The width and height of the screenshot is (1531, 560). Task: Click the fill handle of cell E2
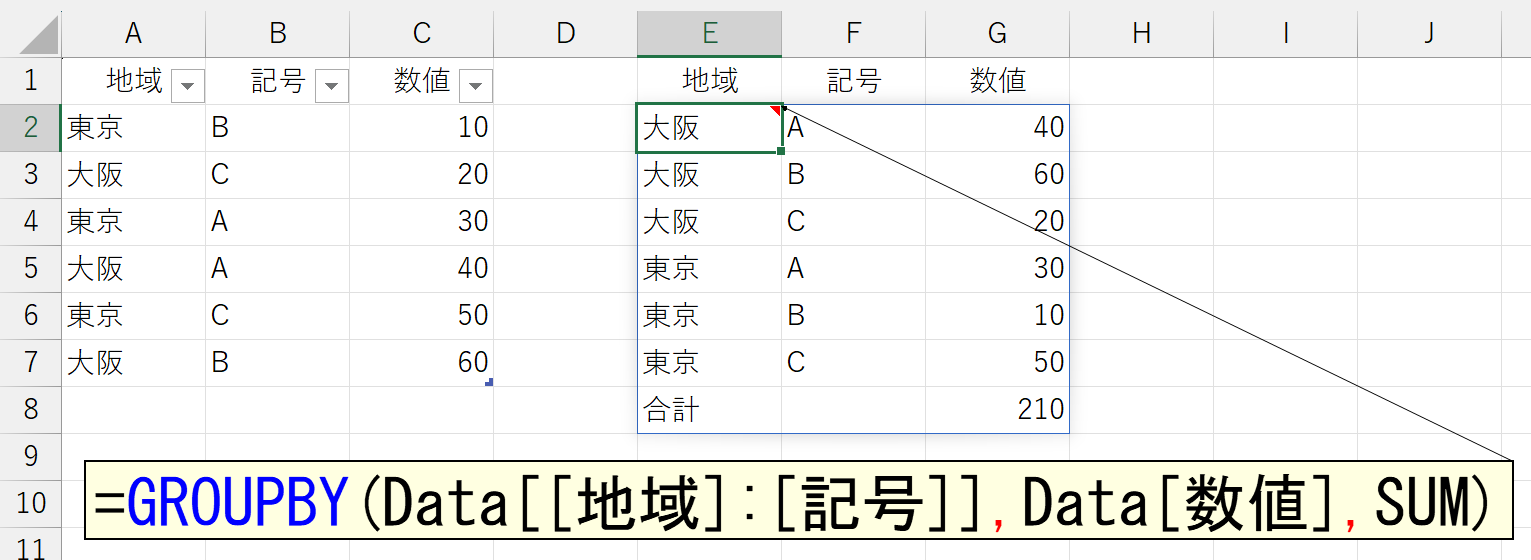point(781,151)
